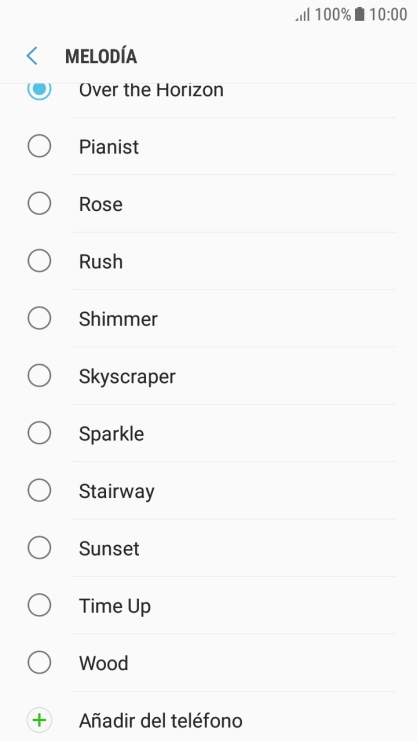
Task: Tap the Pianist ringtone name
Action: click(x=109, y=147)
